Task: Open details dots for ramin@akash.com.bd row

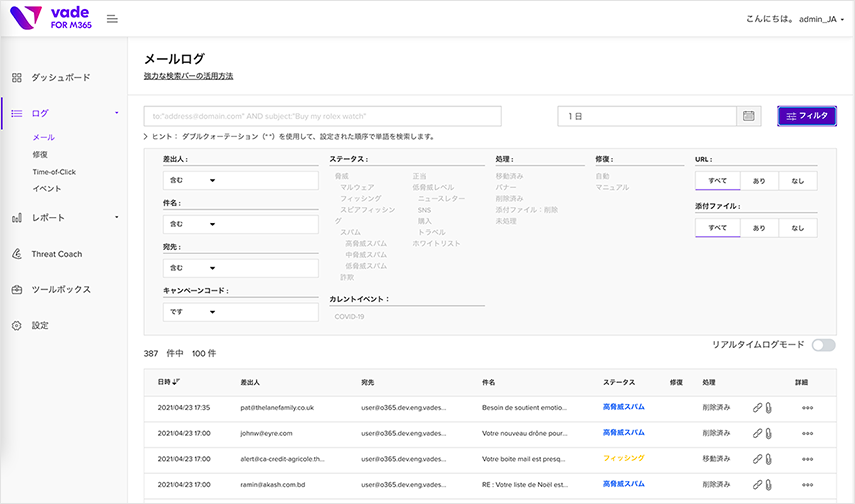Action: (x=808, y=485)
